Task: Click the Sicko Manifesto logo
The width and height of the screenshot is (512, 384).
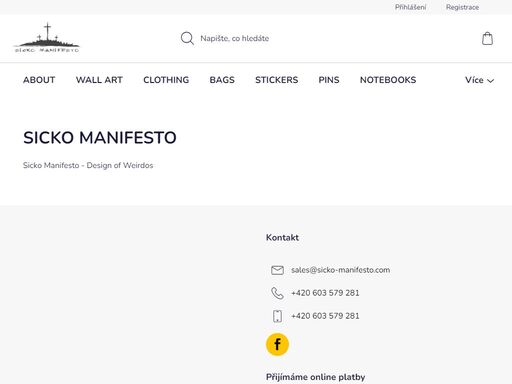Action: click(x=47, y=38)
